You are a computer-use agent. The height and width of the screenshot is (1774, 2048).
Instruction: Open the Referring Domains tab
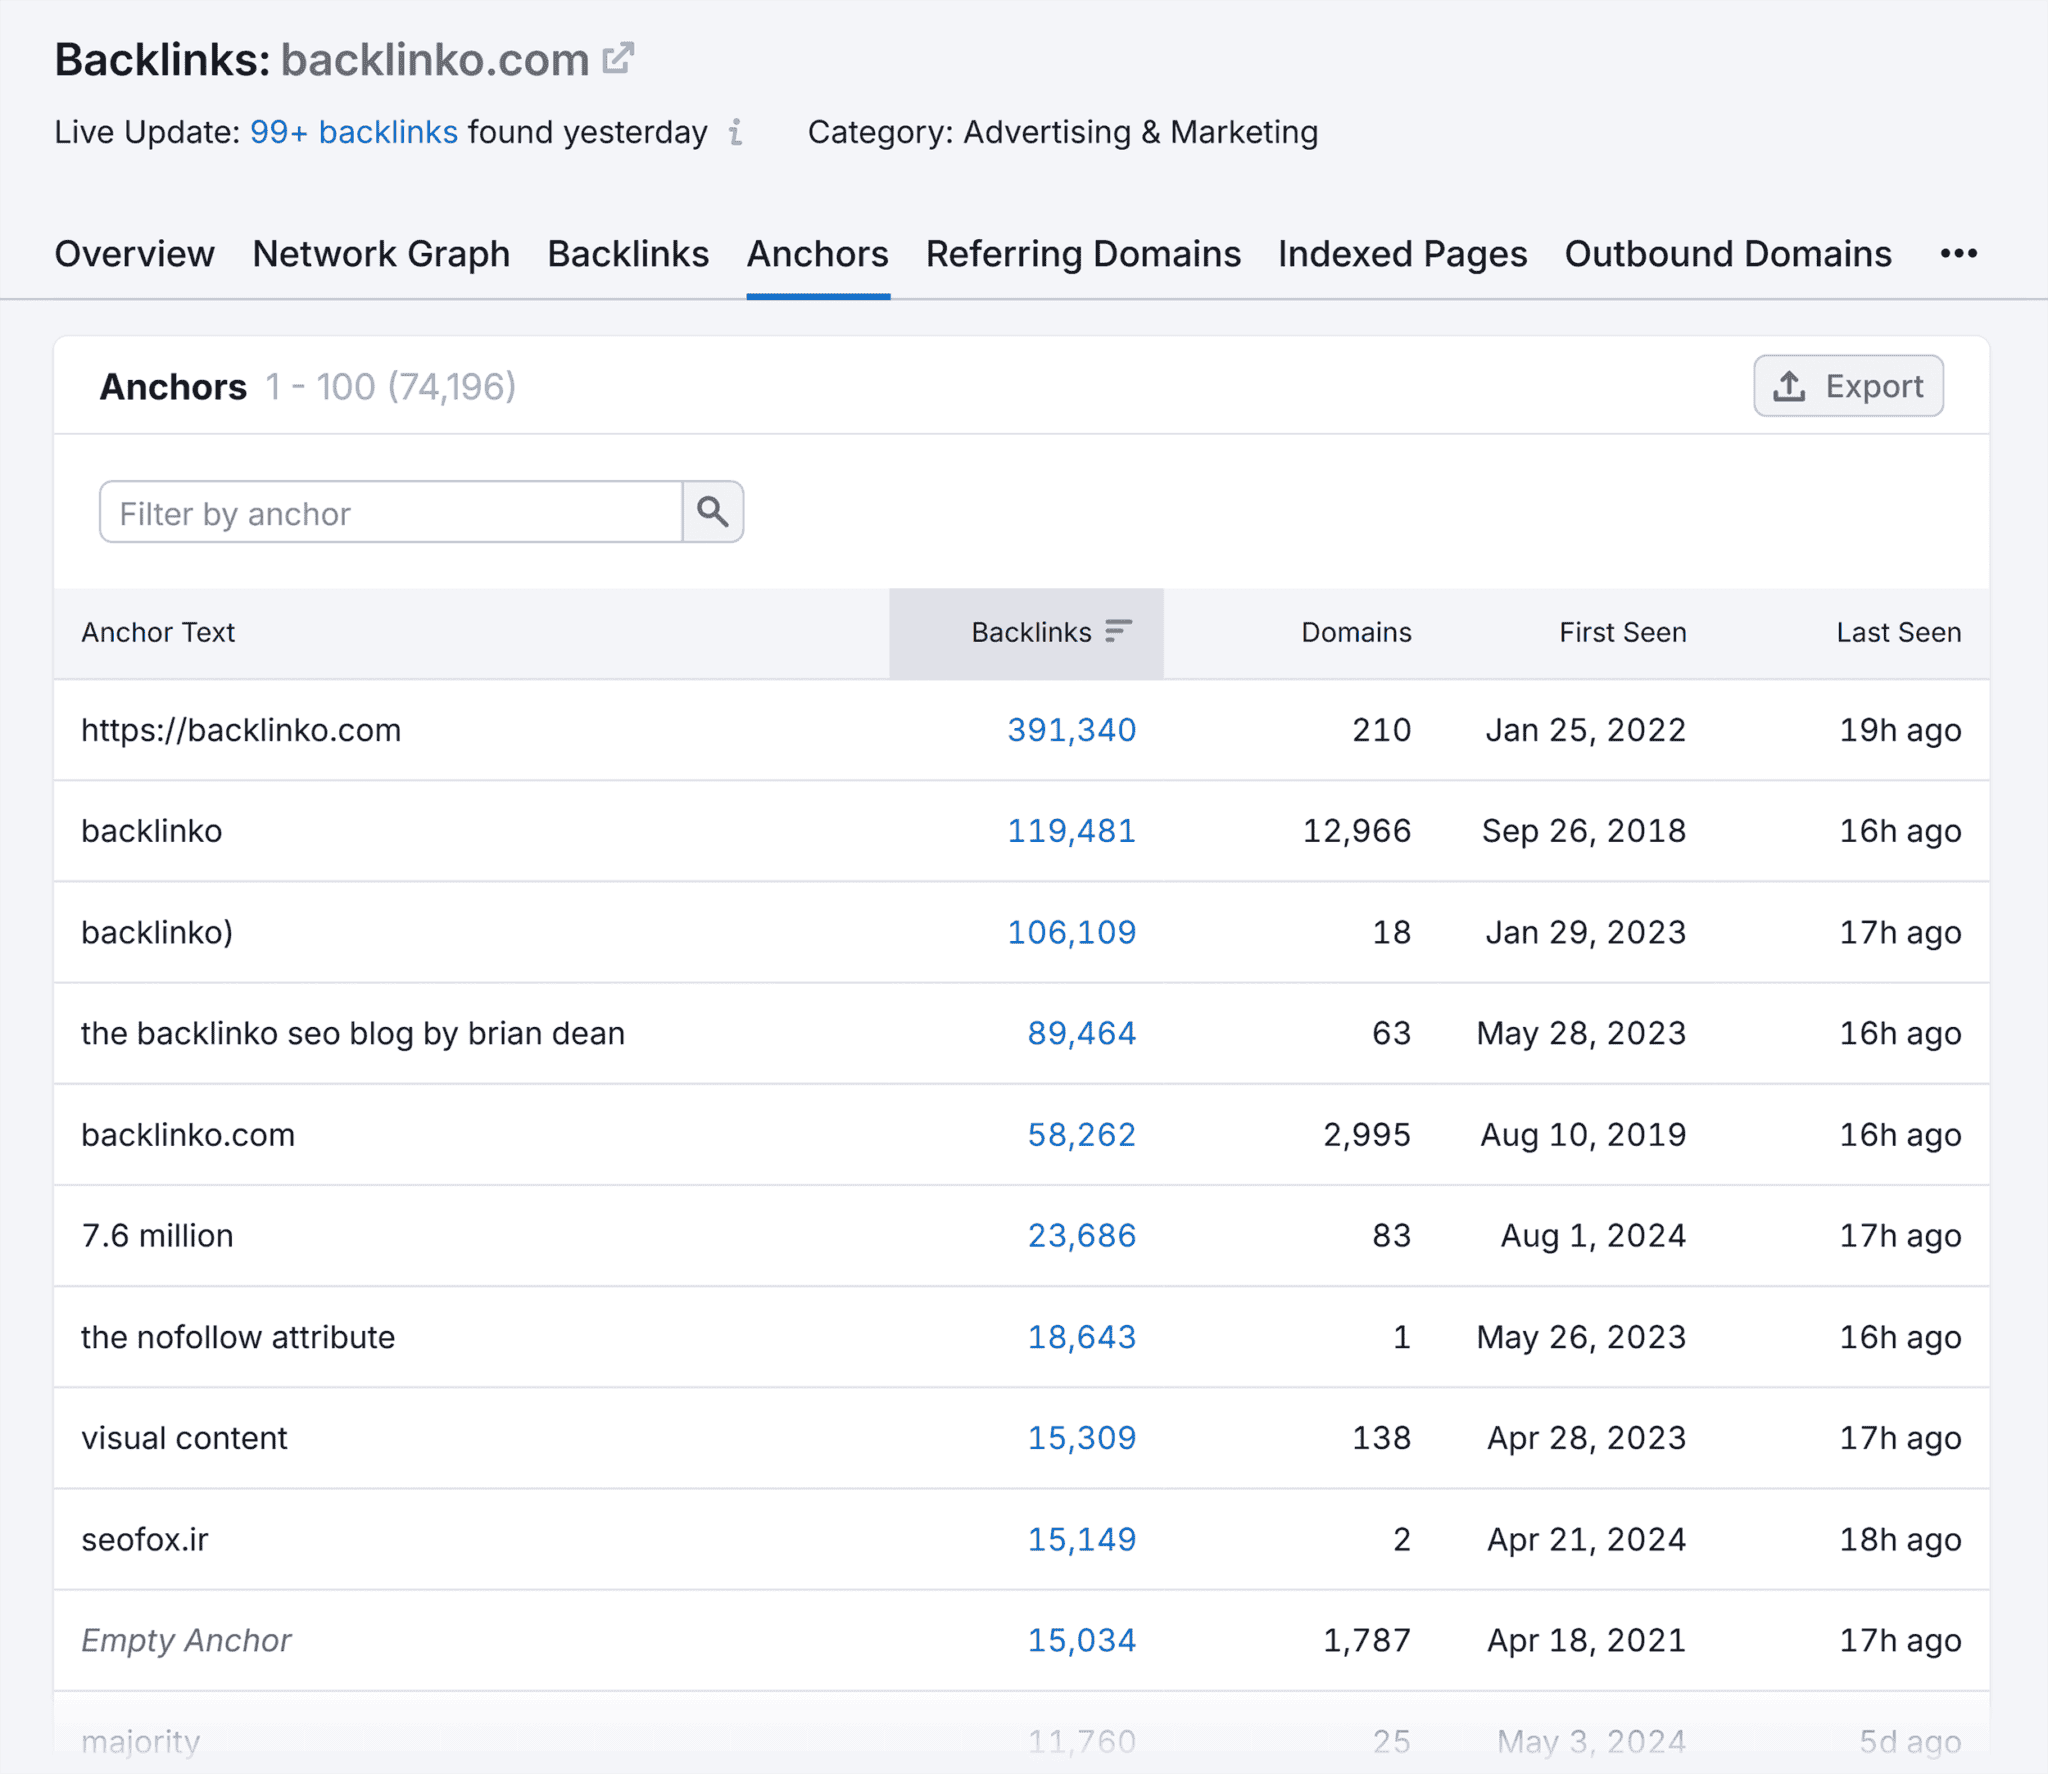(x=1083, y=254)
